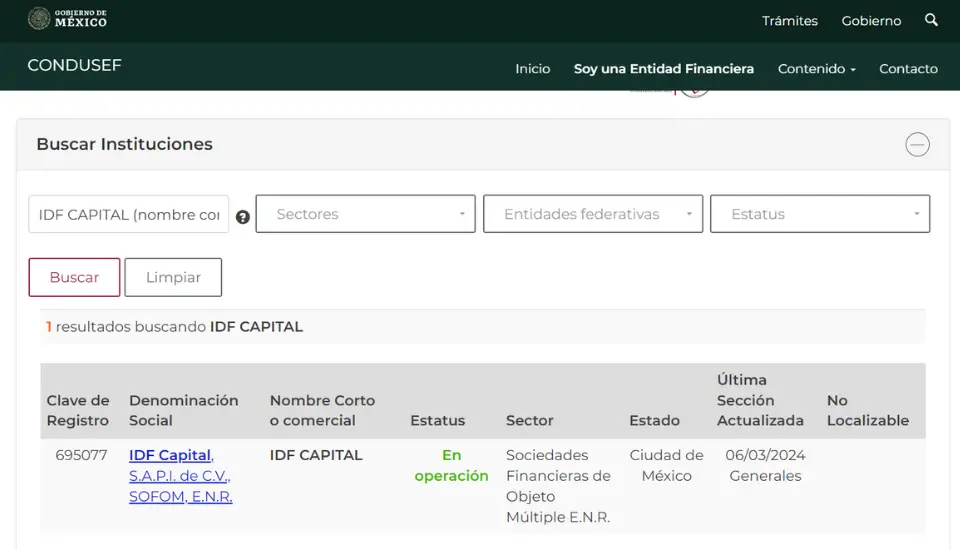Viewport: 960px width, 550px height.
Task: Click the 06/03/2024 Generales cell
Action: point(765,465)
